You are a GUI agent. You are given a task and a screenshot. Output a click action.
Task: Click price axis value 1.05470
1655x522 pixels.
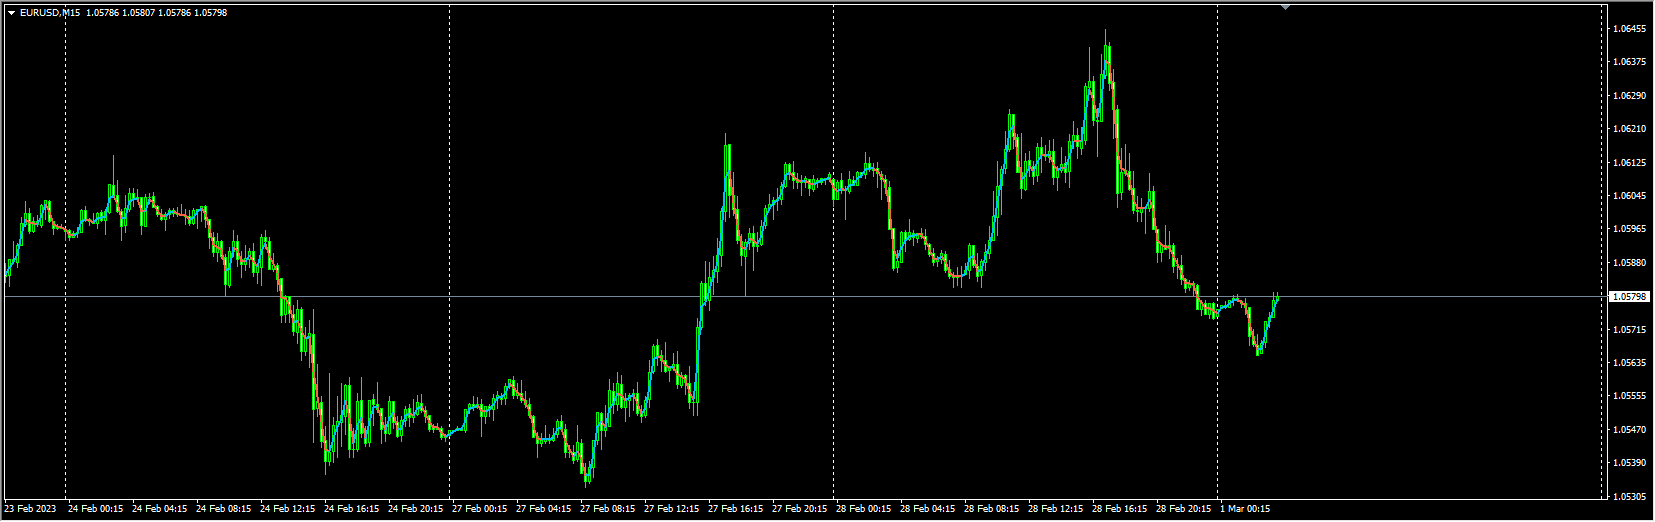pyautogui.click(x=1629, y=430)
